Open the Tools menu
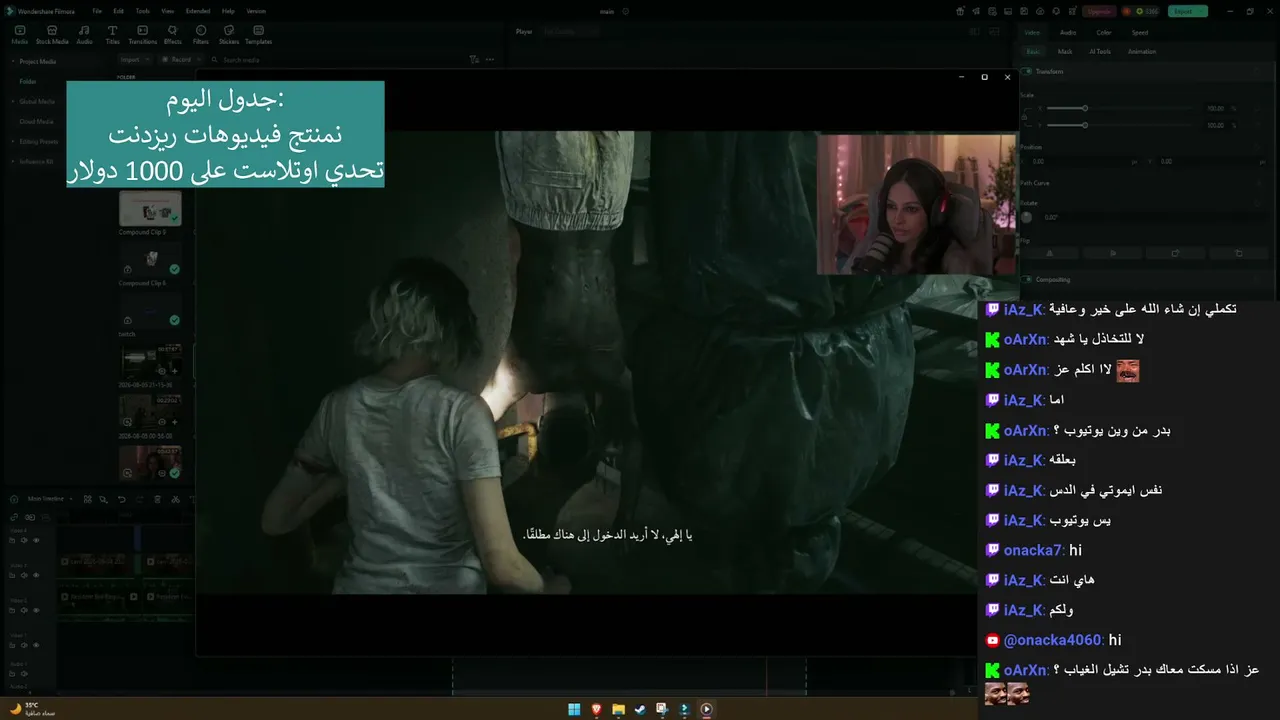 click(143, 11)
